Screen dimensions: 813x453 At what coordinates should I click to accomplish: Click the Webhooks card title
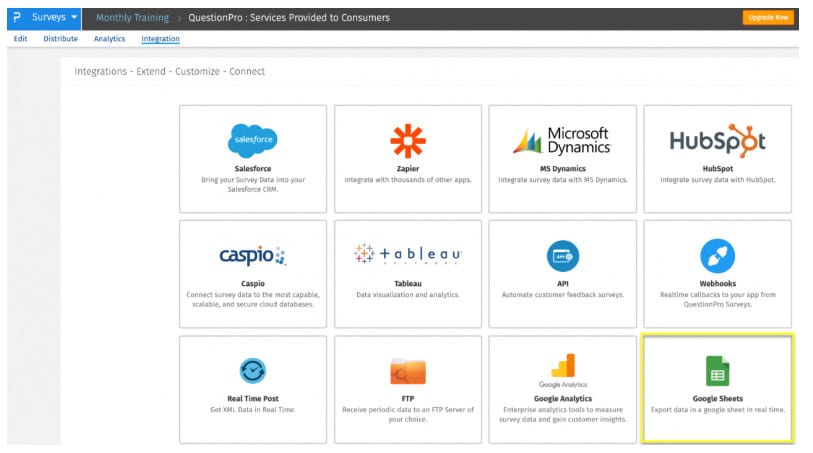[718, 284]
